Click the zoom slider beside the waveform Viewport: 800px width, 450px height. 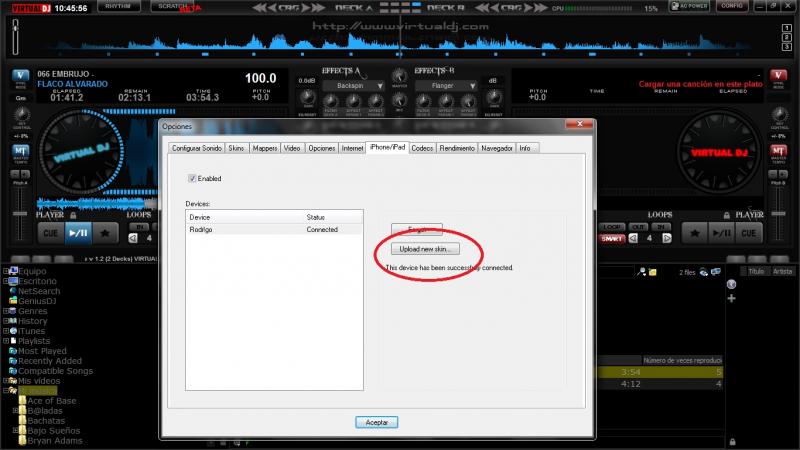coord(16,37)
